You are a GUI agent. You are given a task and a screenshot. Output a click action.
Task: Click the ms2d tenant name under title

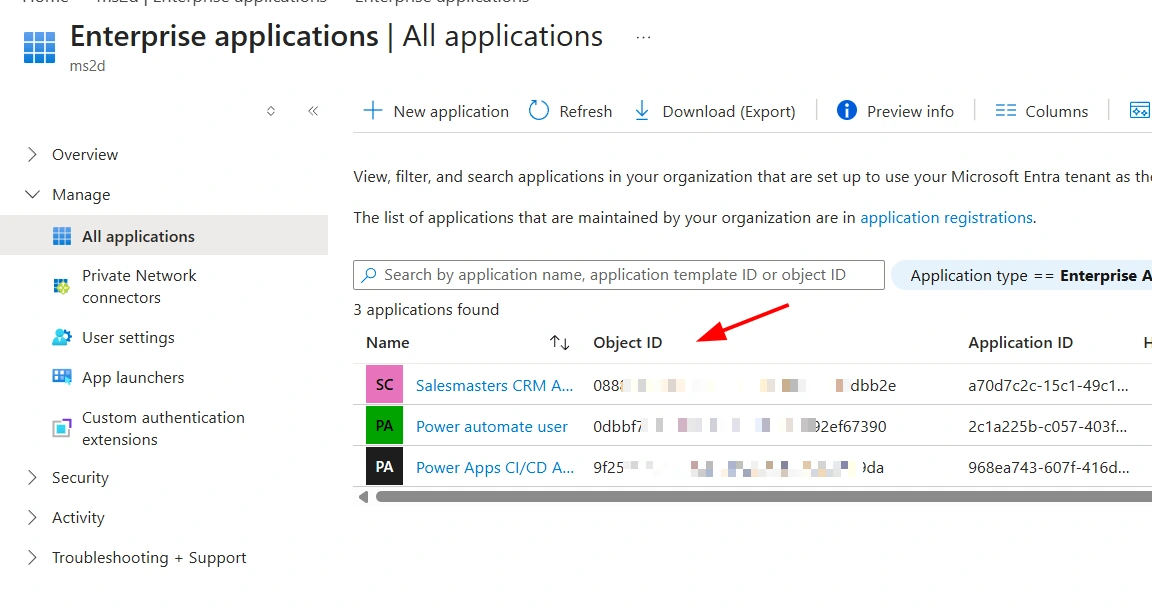[x=87, y=65]
